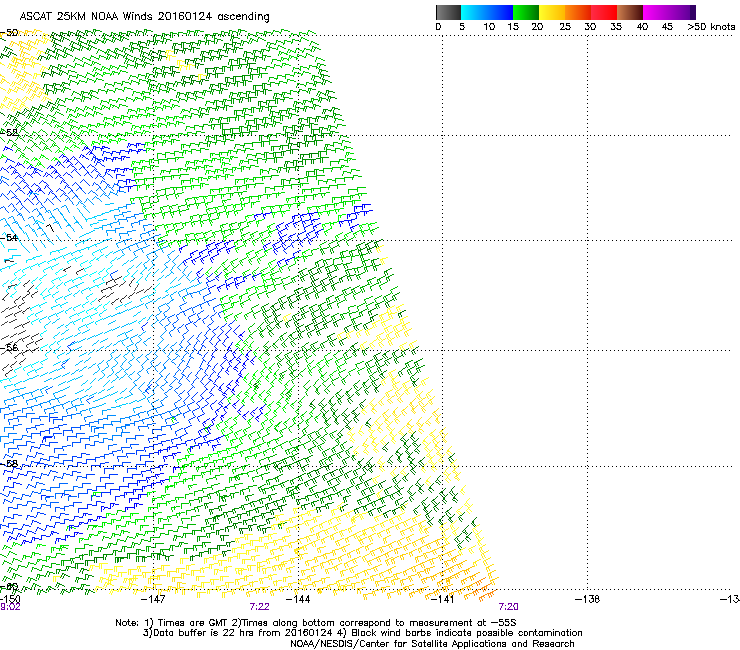Click the purple time stamp '7:22'
Screen dimensions: 740x650
pyautogui.click(x=260, y=607)
